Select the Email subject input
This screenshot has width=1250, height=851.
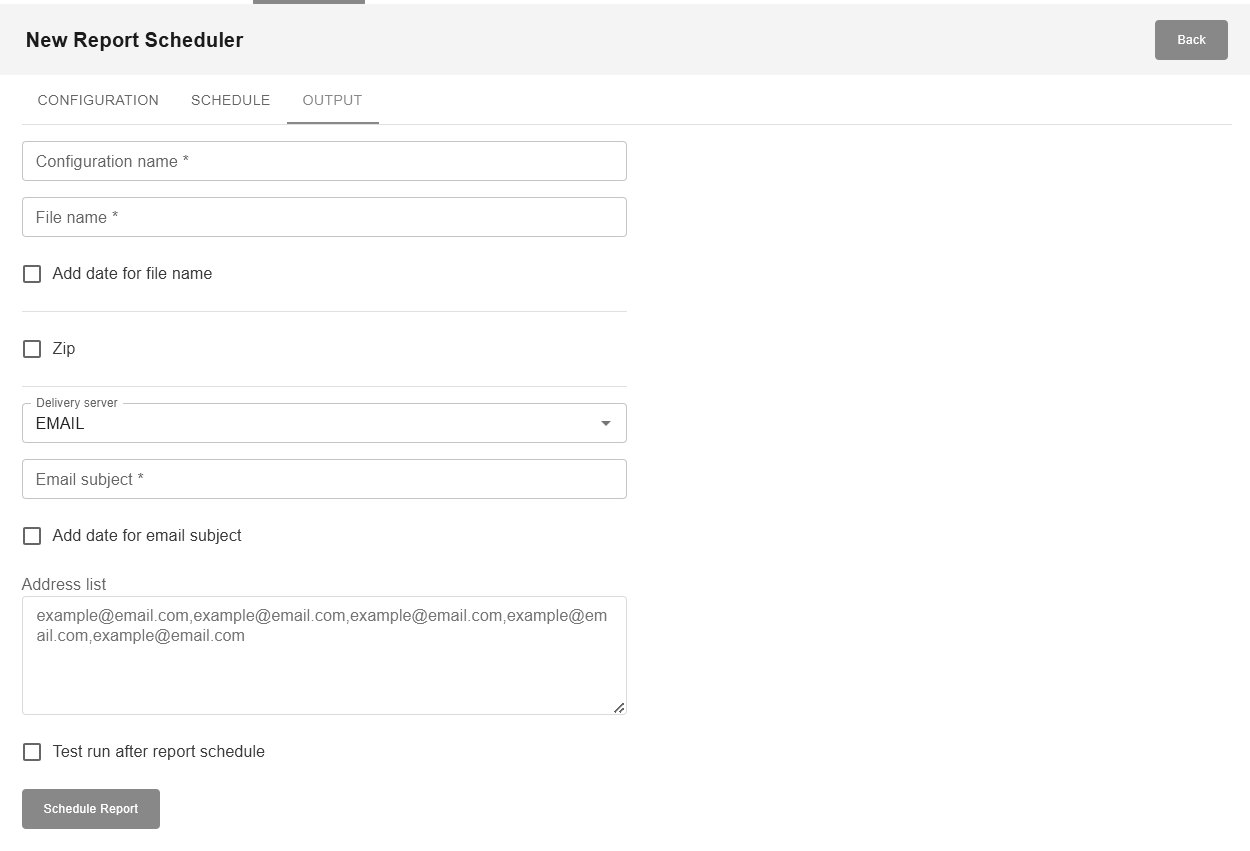pos(324,479)
